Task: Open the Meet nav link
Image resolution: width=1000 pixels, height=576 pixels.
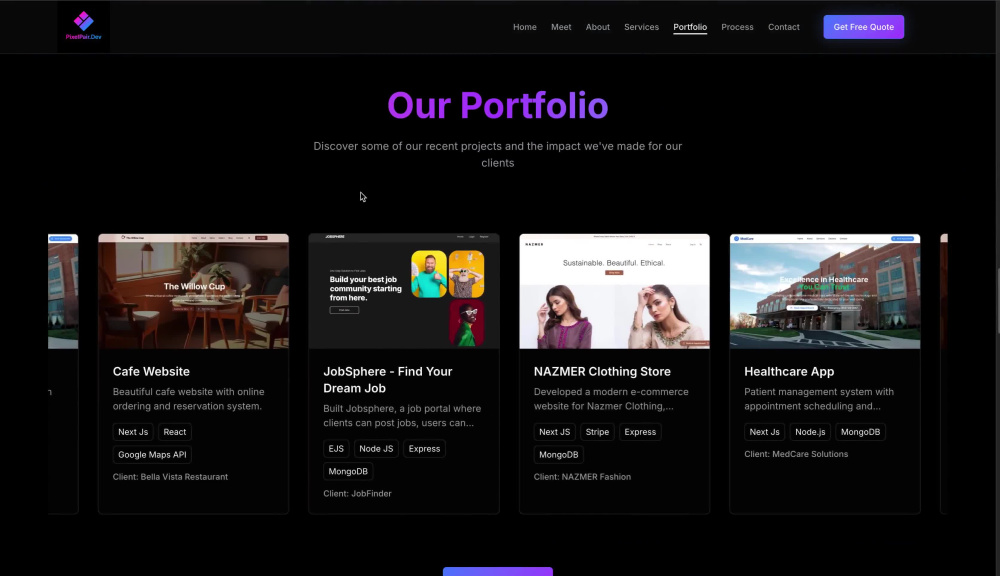Action: pyautogui.click(x=561, y=27)
